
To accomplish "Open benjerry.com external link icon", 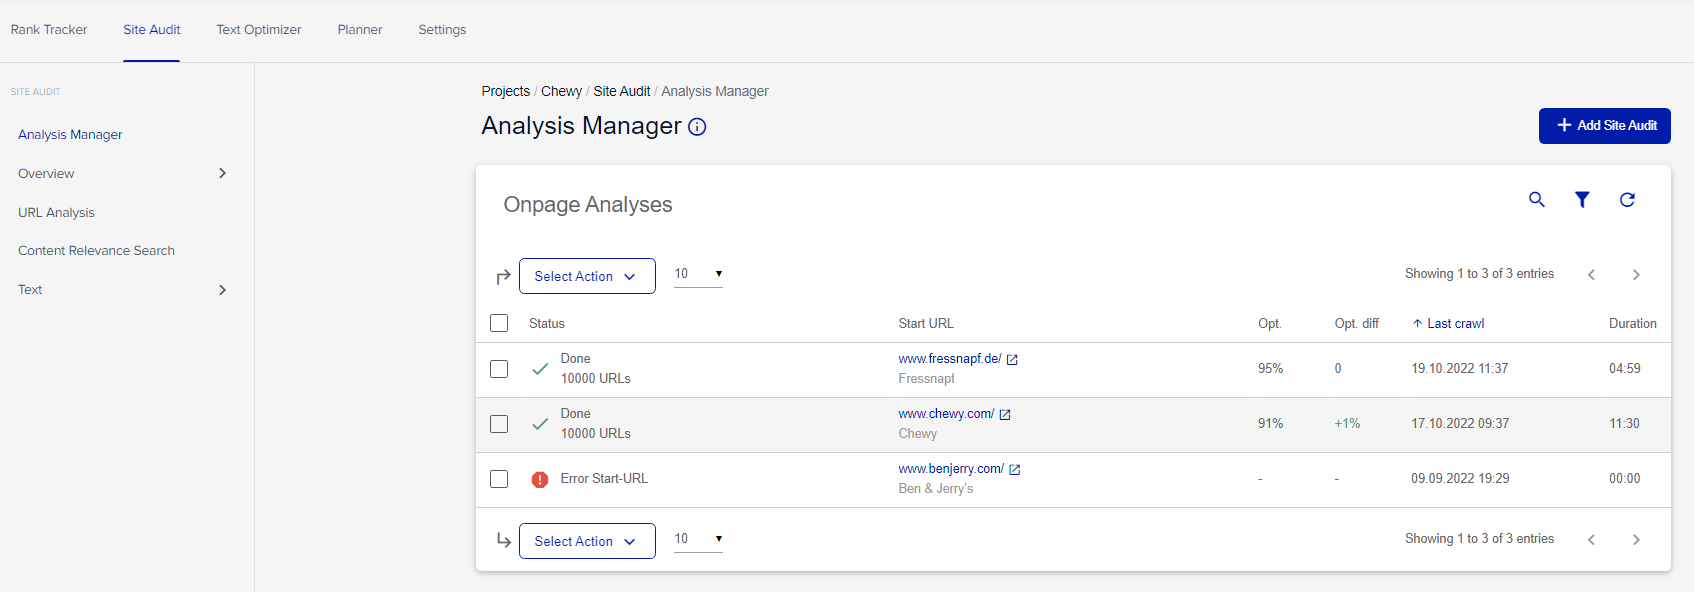I will coord(1015,470).
